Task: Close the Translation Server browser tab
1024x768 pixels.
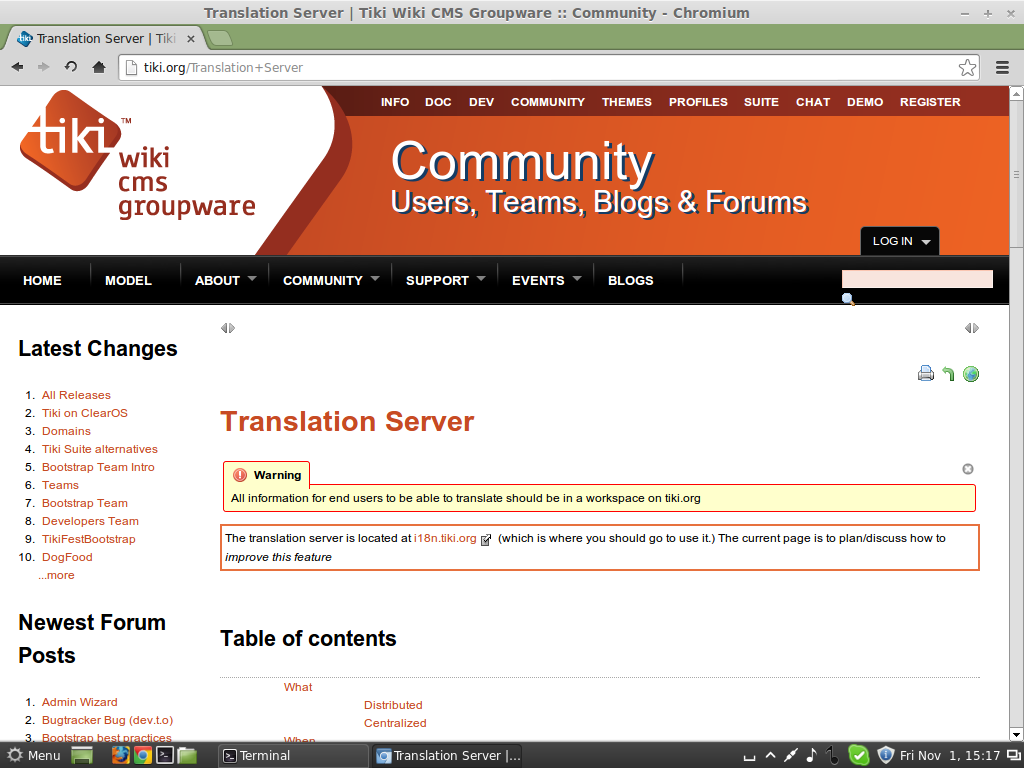Action: pos(191,39)
